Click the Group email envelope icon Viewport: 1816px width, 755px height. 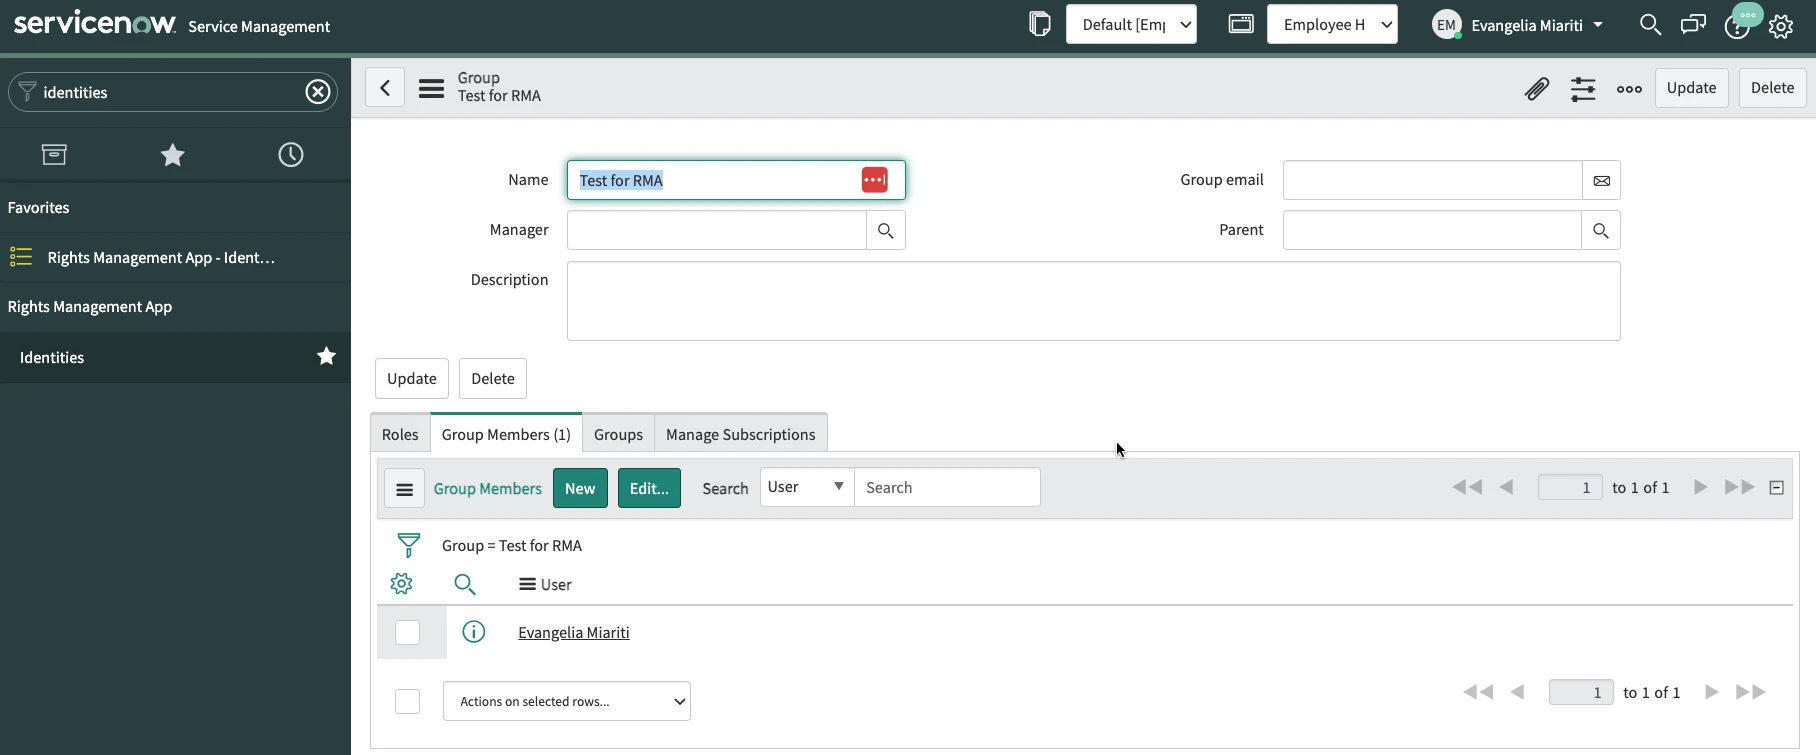click(x=1601, y=181)
